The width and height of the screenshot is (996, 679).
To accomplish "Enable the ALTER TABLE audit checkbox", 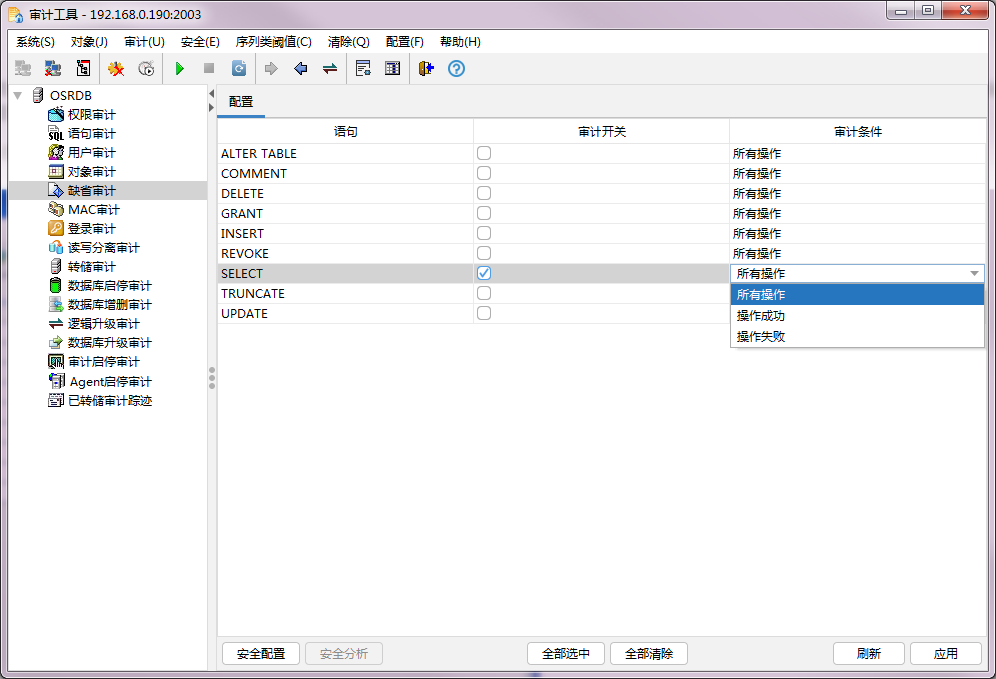I will 484,153.
